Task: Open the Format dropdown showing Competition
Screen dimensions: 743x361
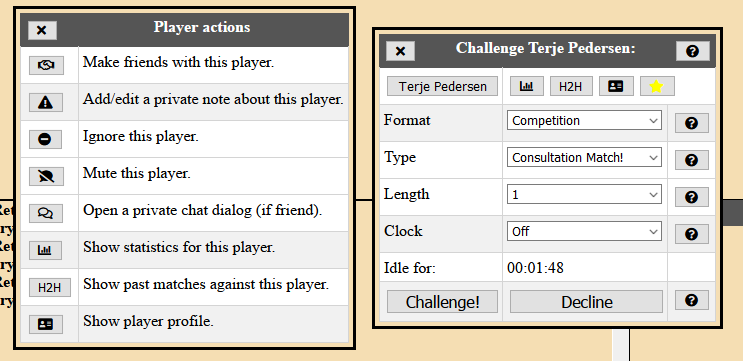Action: 584,120
